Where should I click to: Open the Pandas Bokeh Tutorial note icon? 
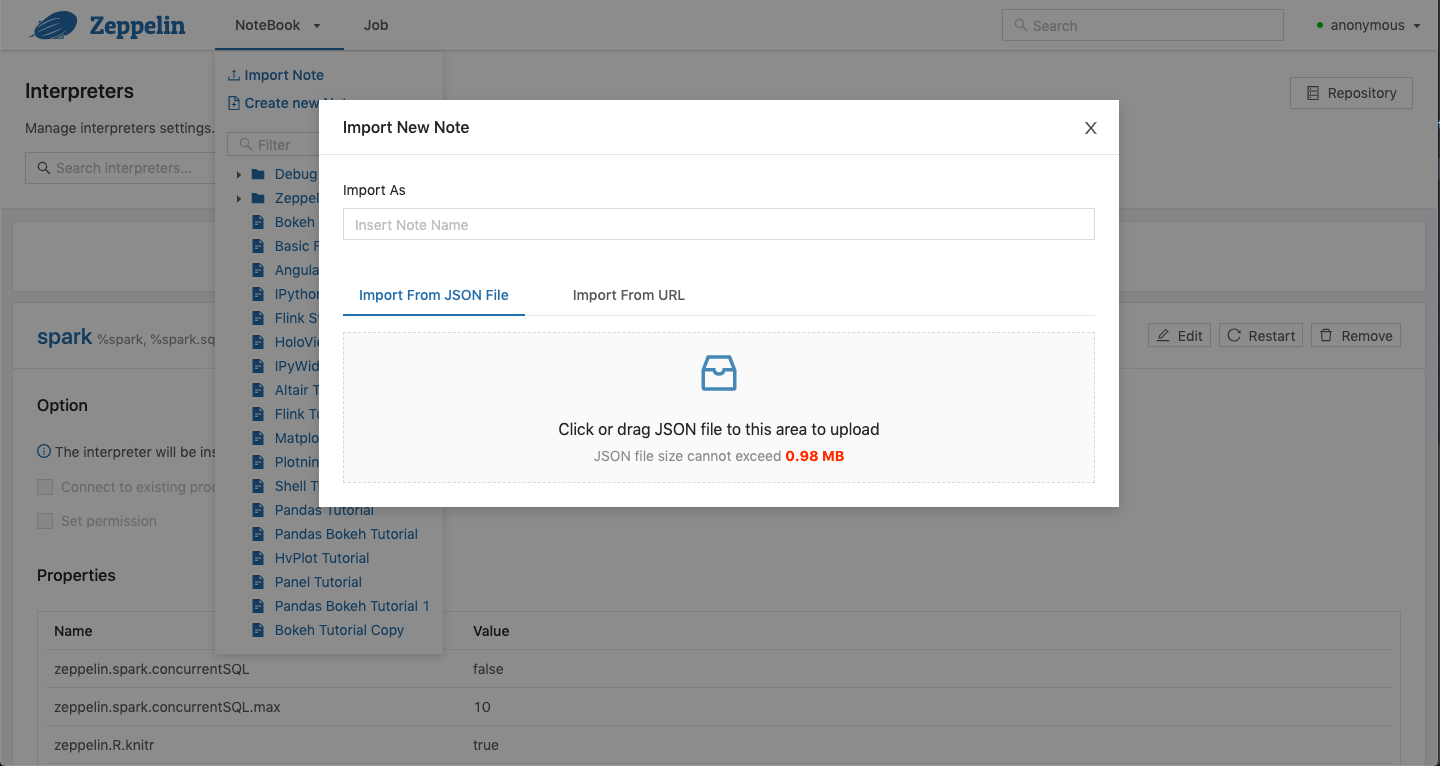pos(258,534)
